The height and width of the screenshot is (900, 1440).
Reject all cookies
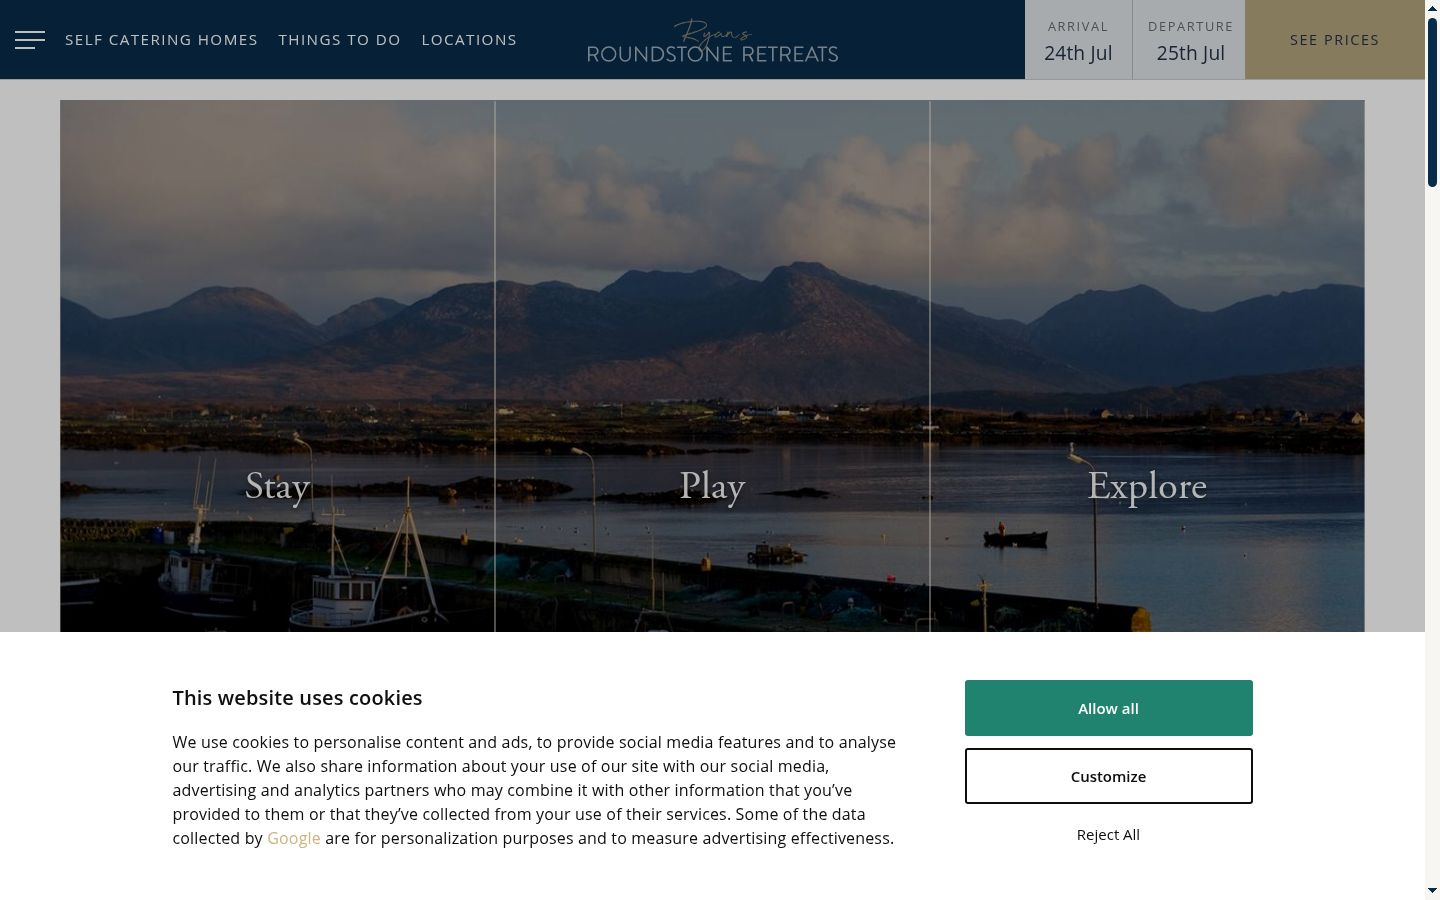pyautogui.click(x=1108, y=835)
